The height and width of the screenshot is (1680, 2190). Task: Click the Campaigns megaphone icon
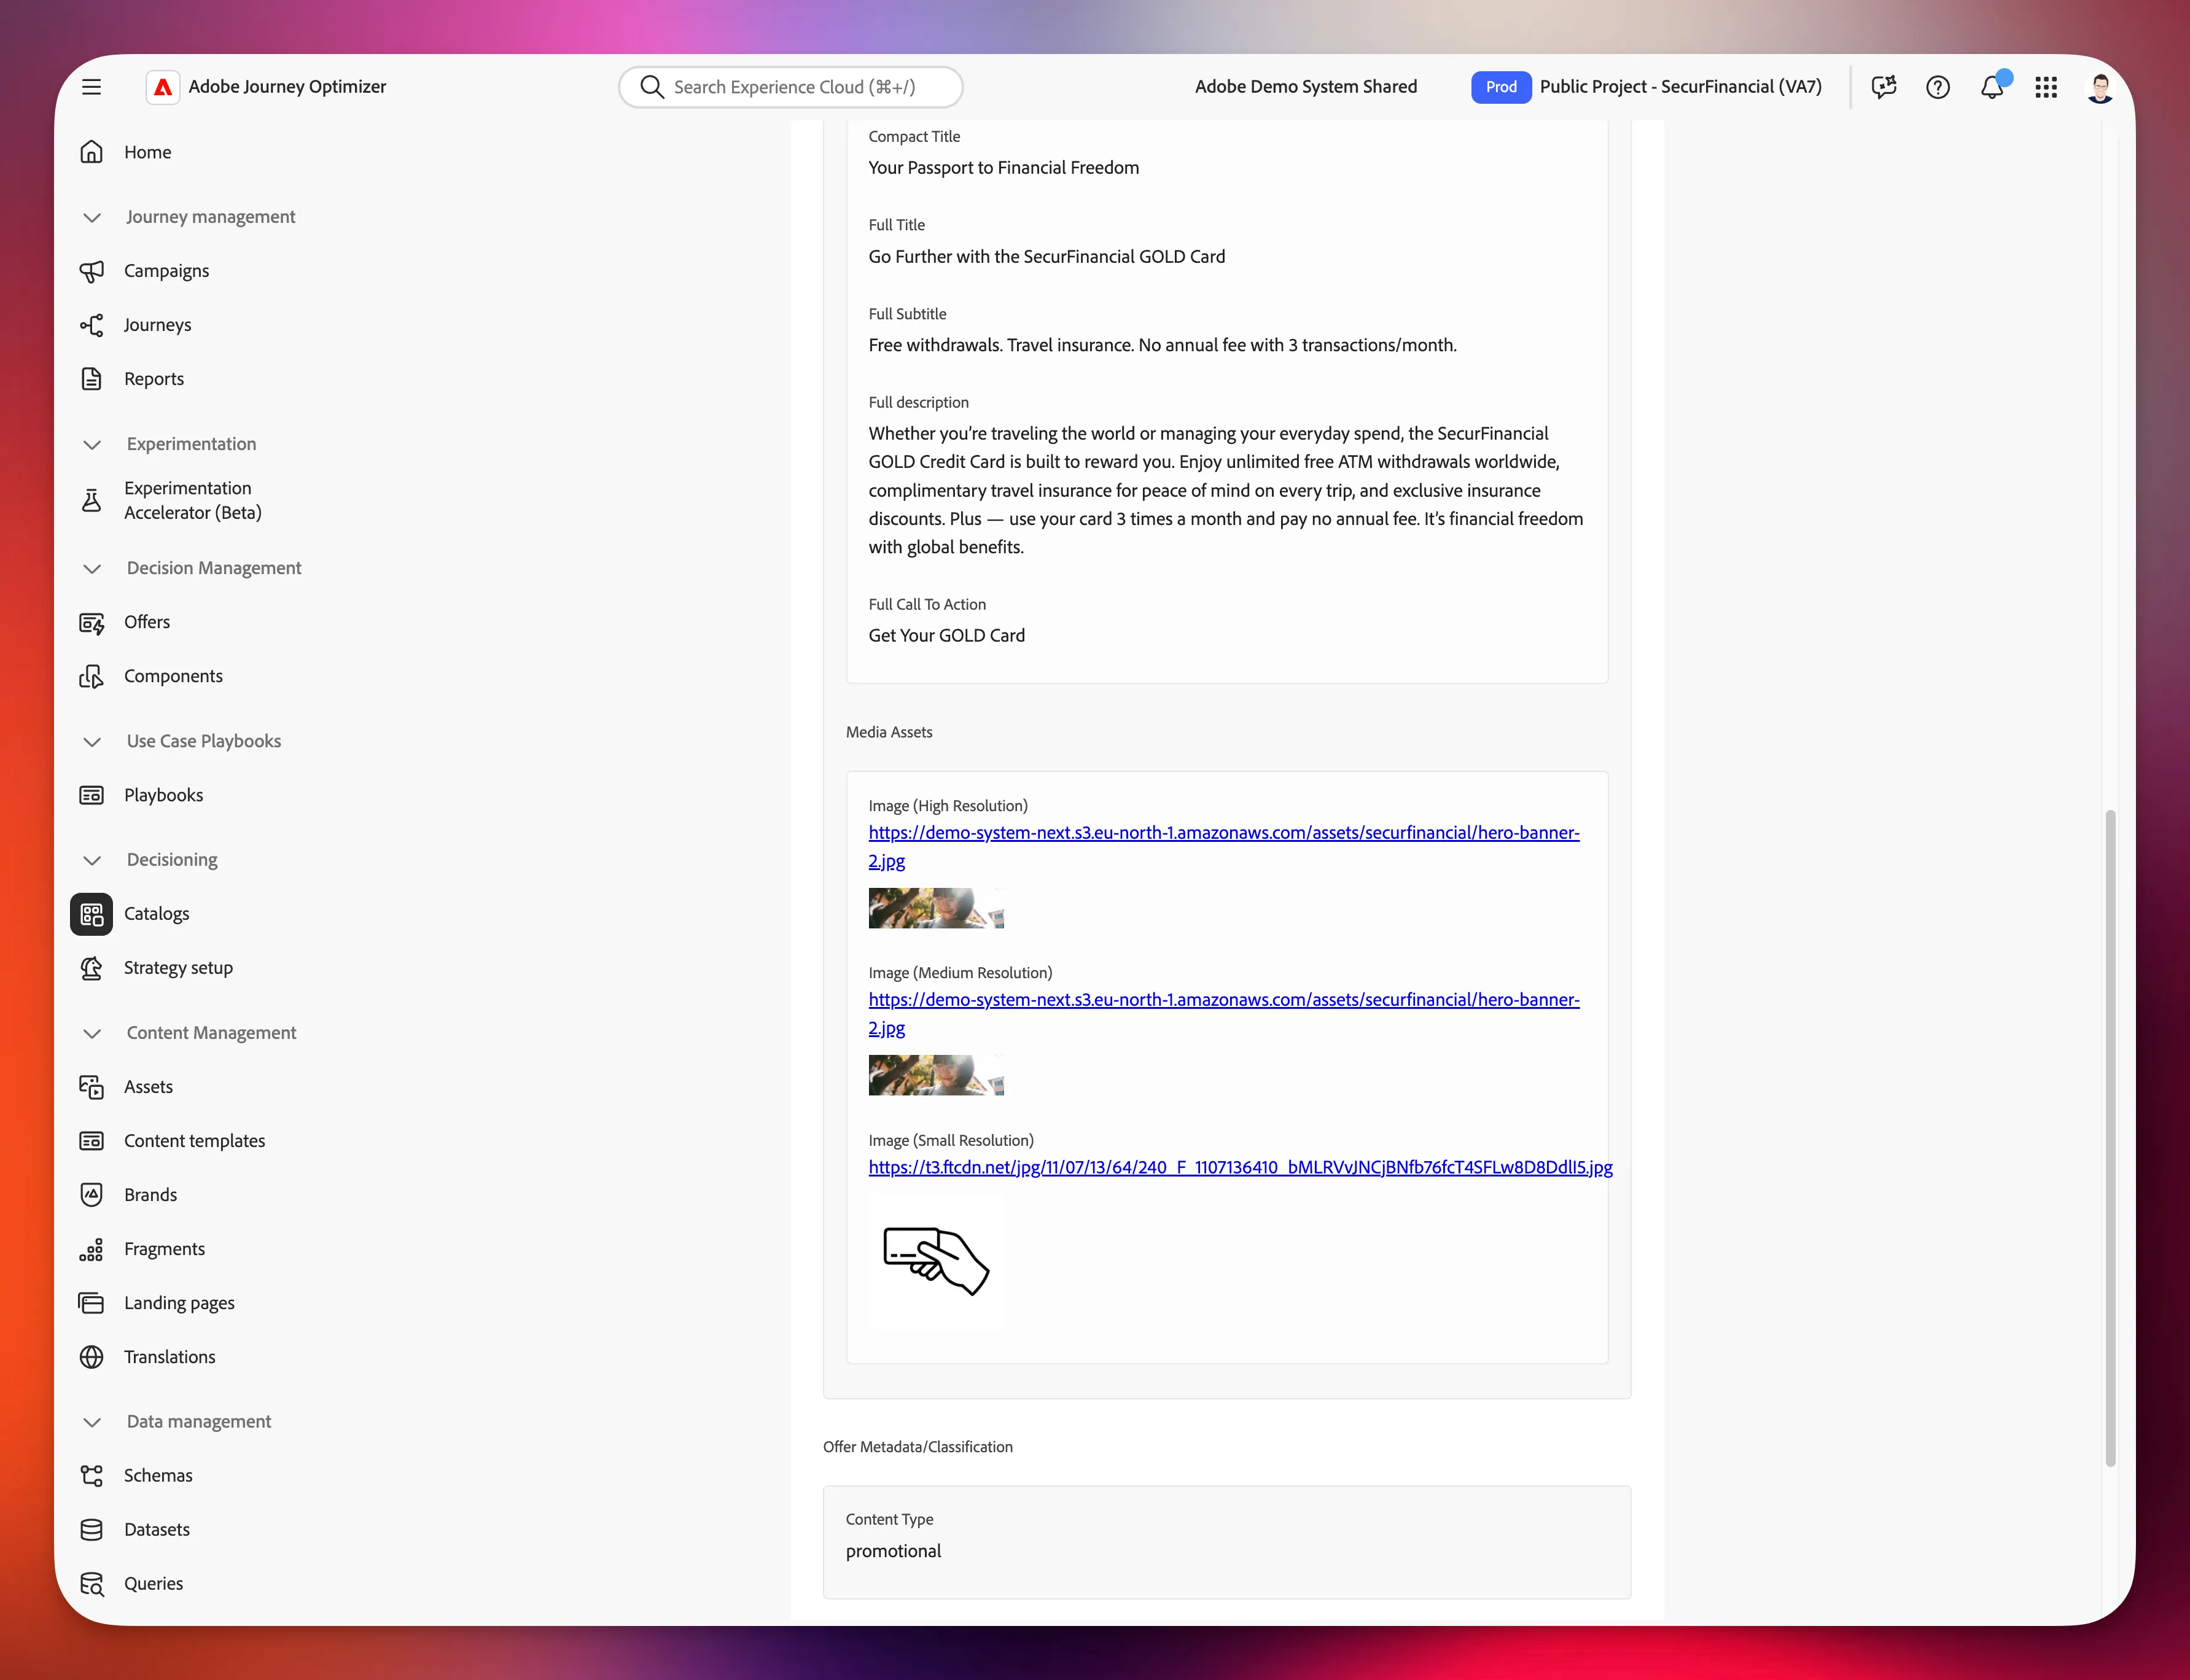click(x=91, y=271)
